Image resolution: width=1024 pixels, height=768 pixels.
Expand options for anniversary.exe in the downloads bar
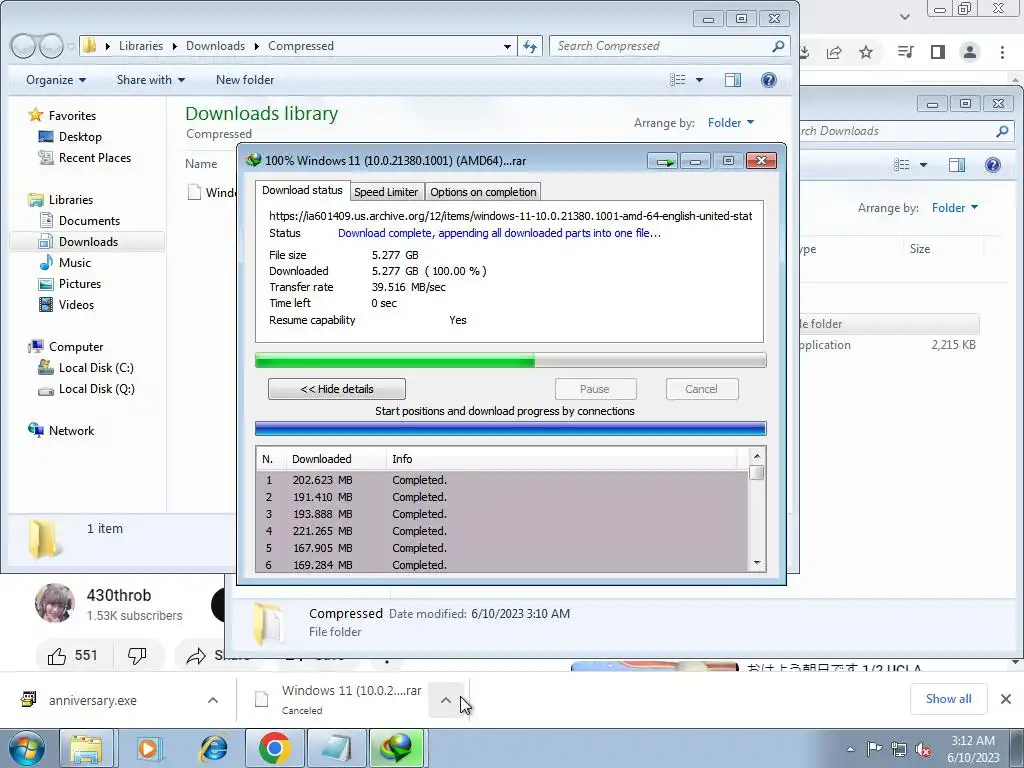click(x=213, y=700)
